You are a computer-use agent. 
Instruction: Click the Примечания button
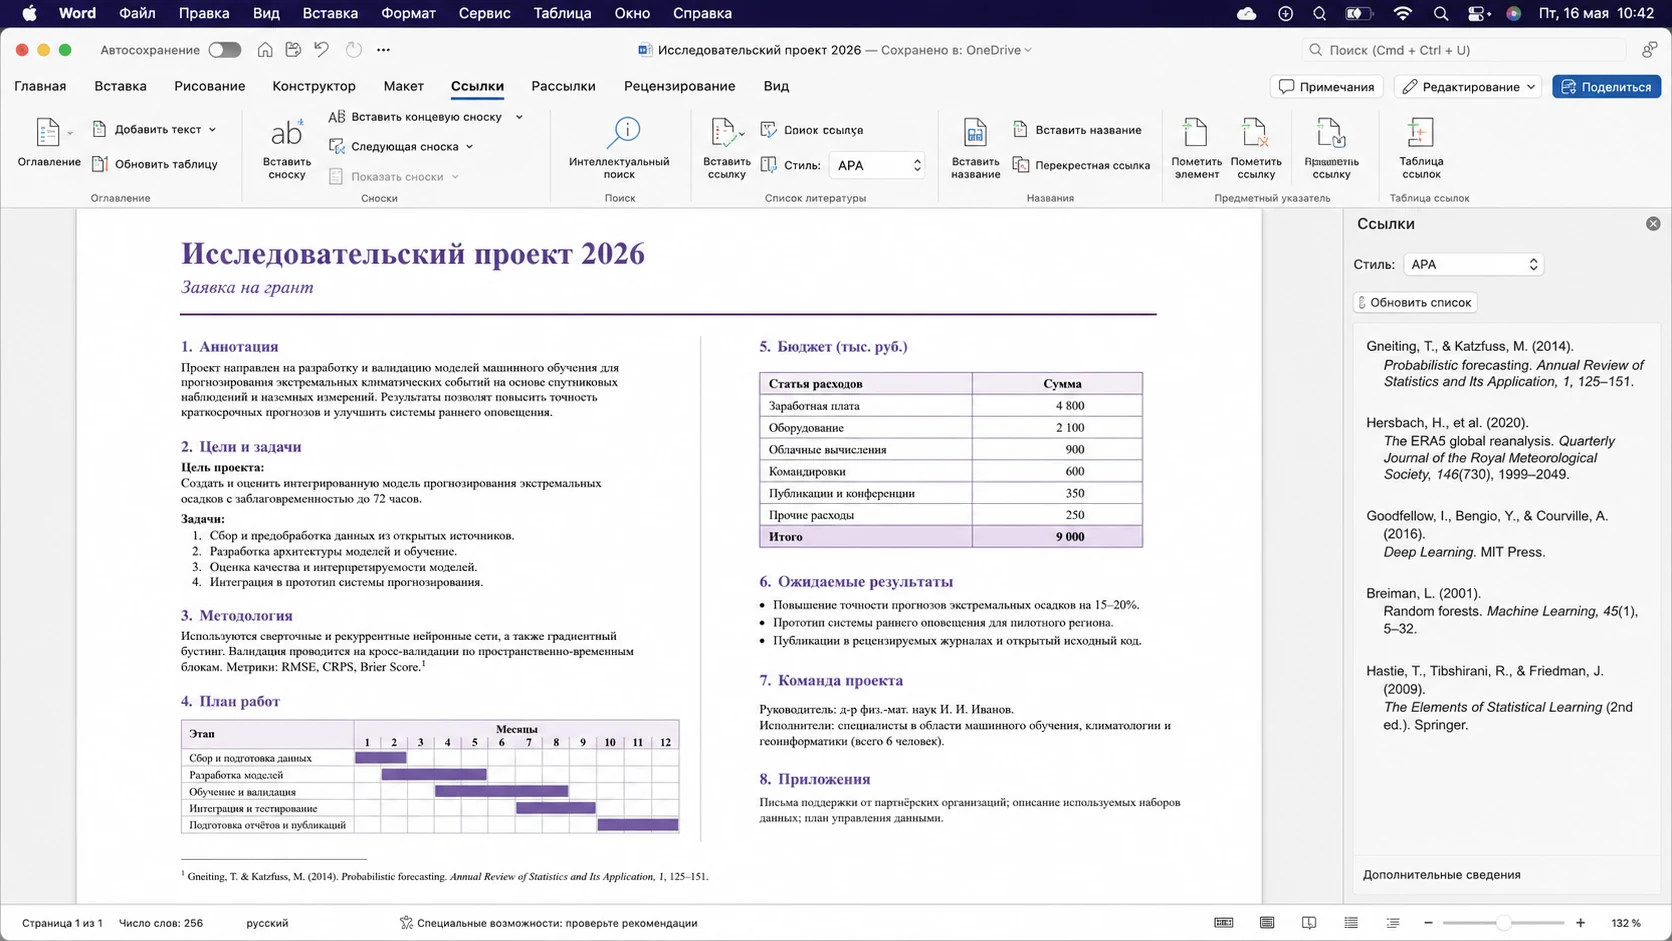point(1326,87)
